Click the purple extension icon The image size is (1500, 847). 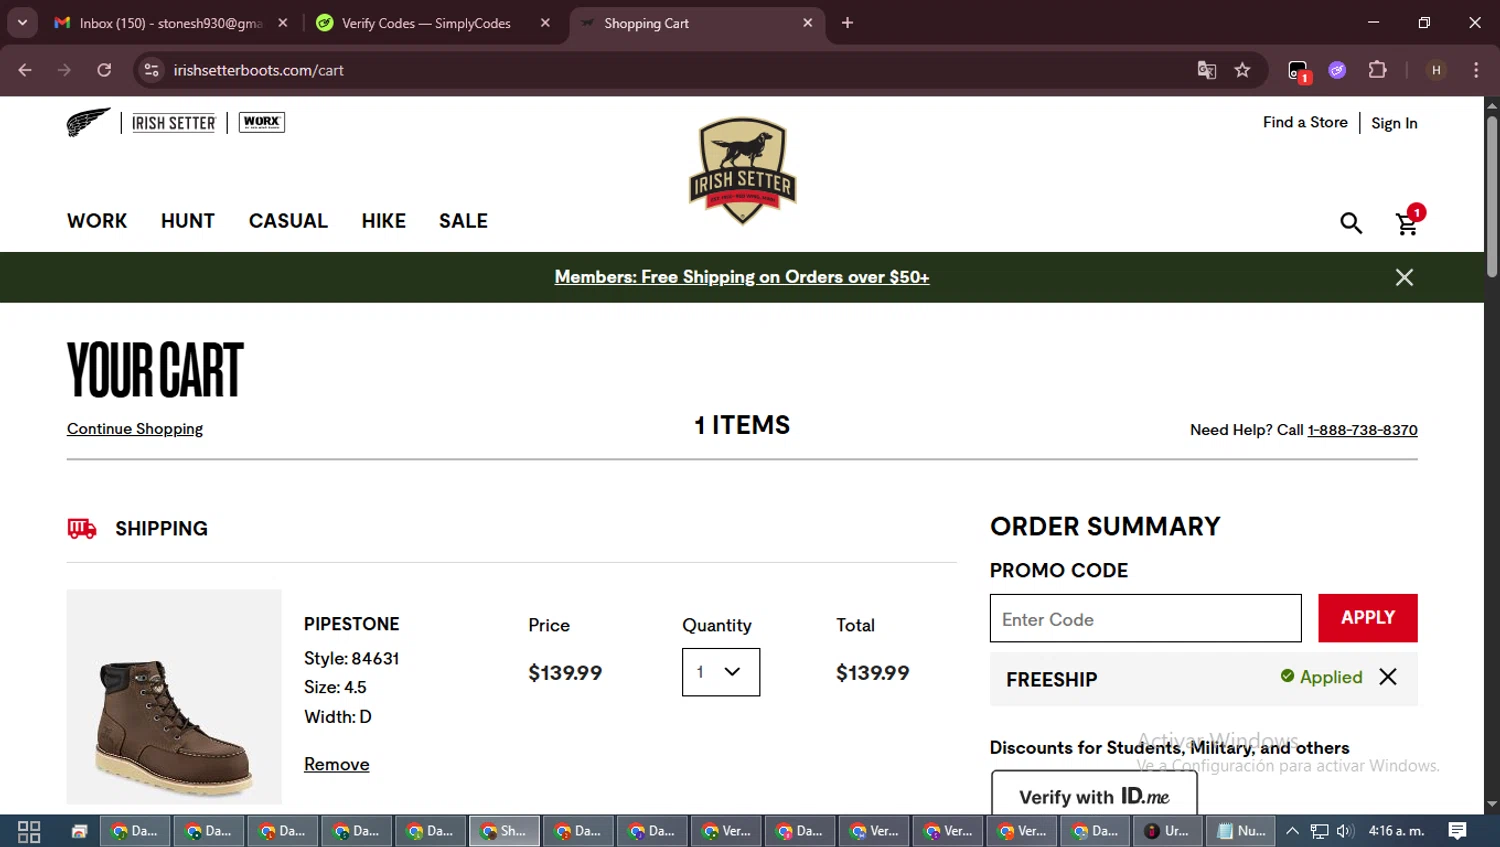point(1337,70)
